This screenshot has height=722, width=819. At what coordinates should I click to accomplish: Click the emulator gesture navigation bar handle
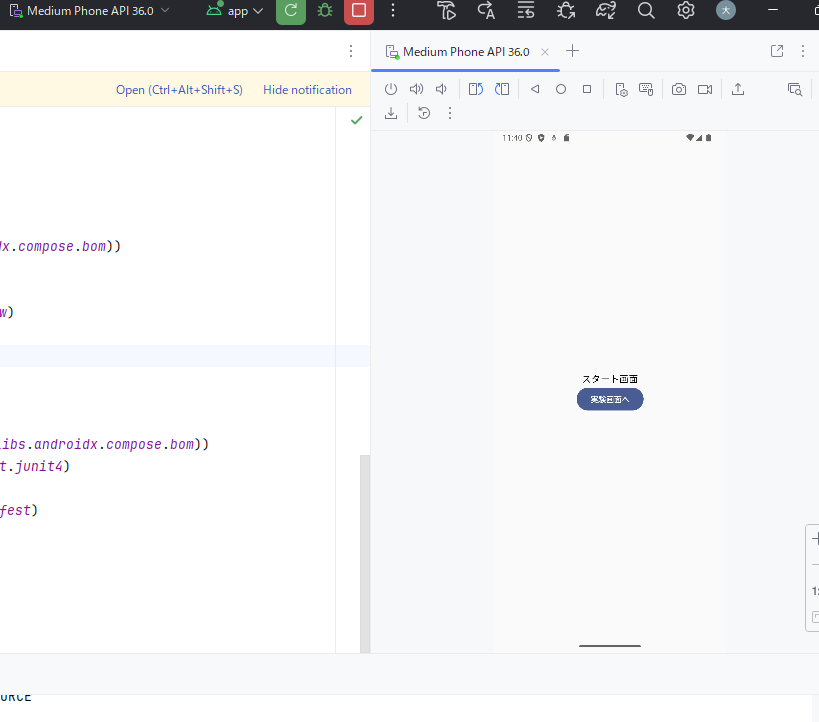pyautogui.click(x=610, y=646)
